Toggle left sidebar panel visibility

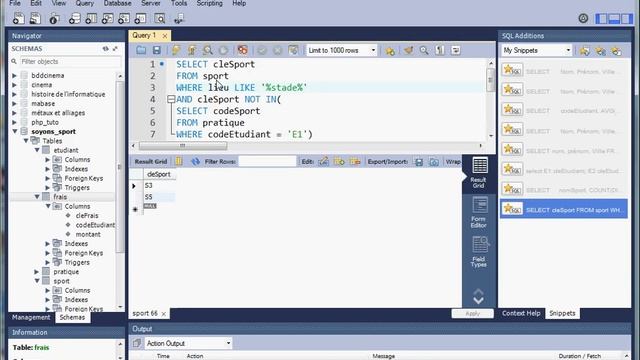point(601,18)
